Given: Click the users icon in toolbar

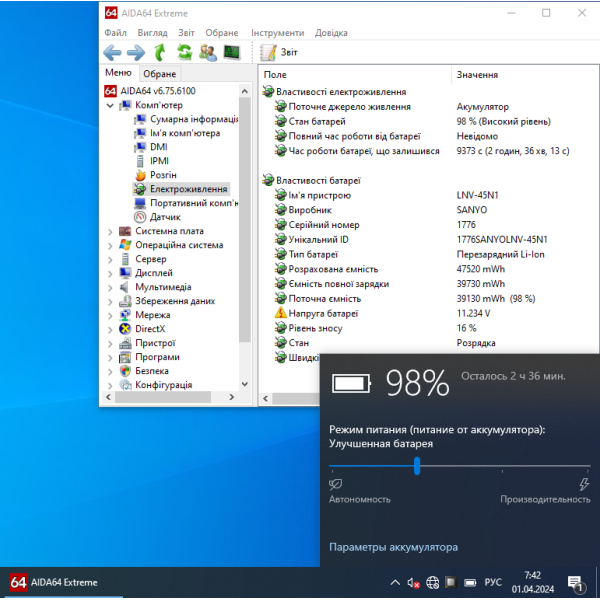Looking at the screenshot, I should (208, 52).
